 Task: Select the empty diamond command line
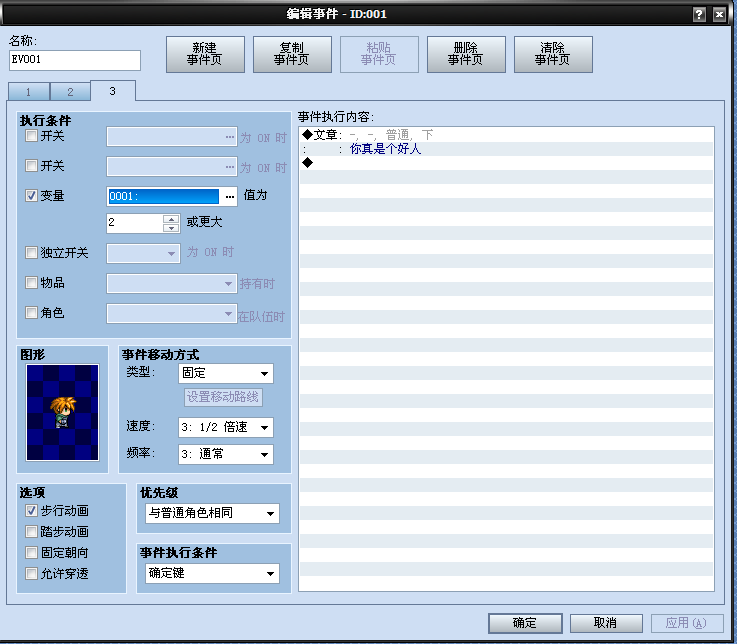(x=506, y=163)
